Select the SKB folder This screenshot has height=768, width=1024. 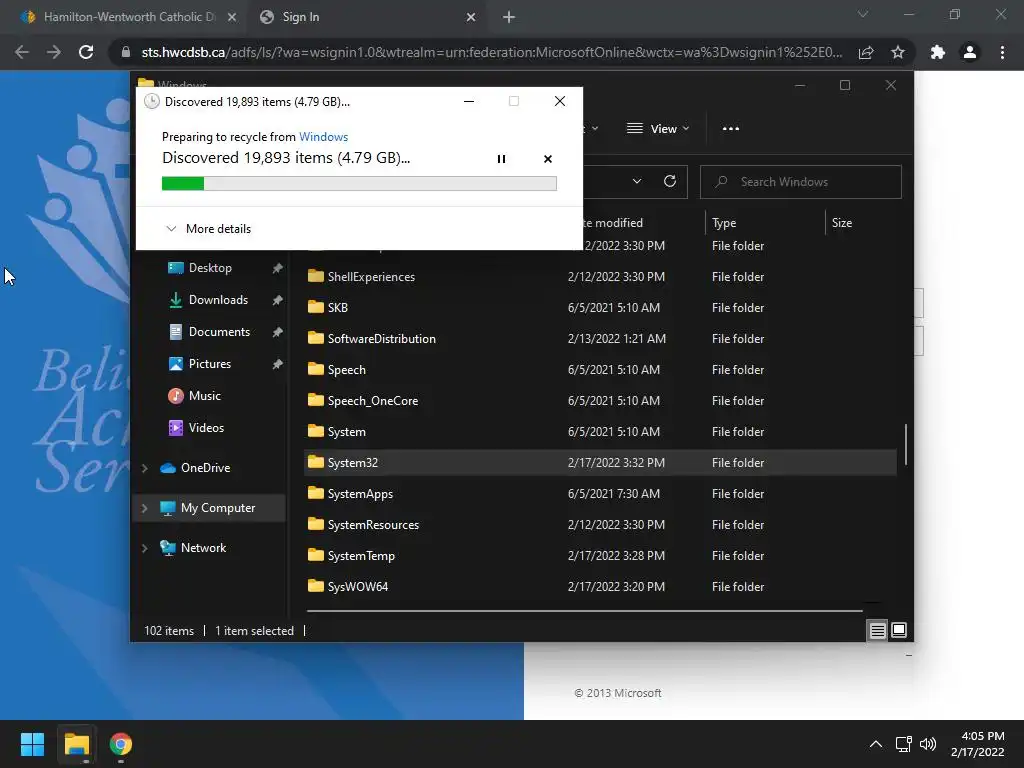338,308
